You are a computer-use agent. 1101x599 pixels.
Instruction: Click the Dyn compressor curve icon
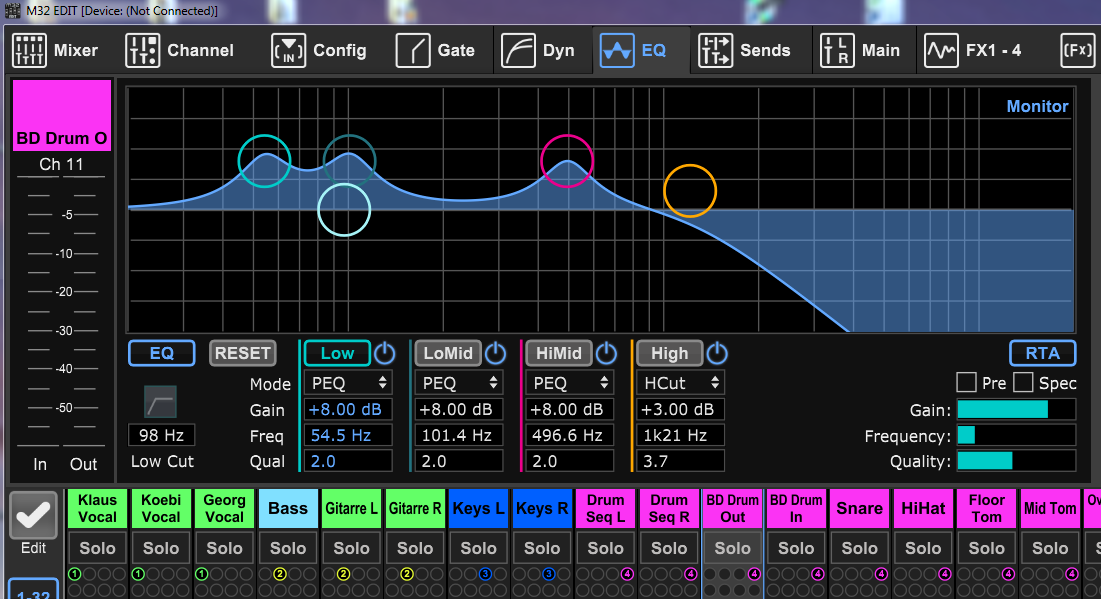tap(518, 51)
